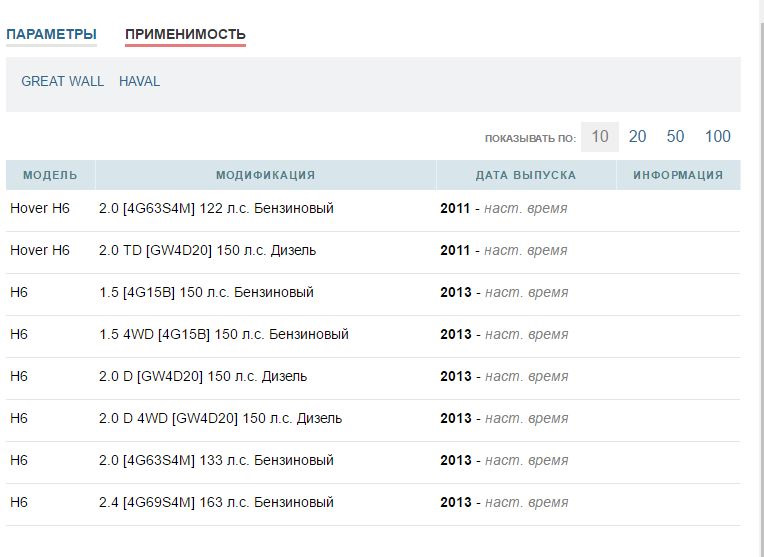Open the ПРИМЕНИМОСТЬ tab
This screenshot has height=557, width=764.
[185, 35]
